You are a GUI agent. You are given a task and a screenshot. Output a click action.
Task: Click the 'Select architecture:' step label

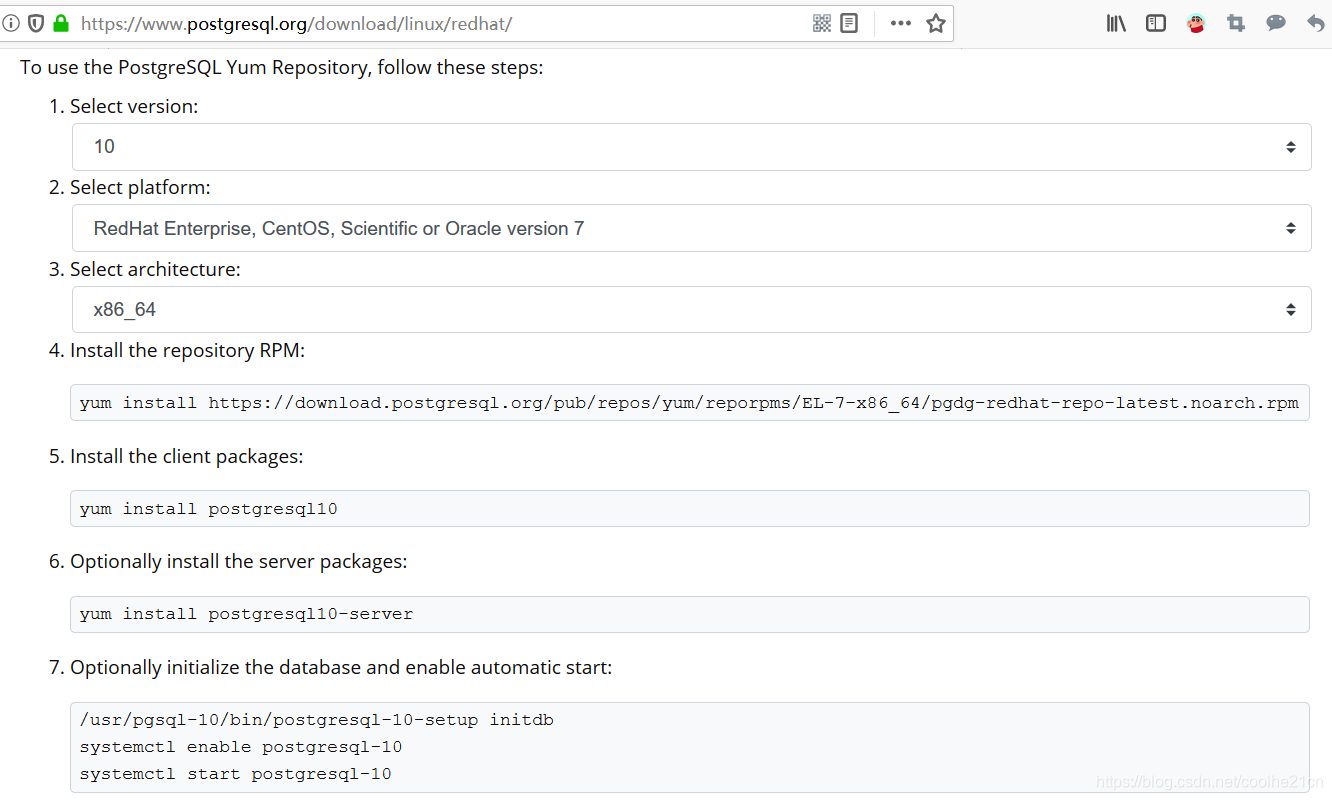click(x=155, y=269)
